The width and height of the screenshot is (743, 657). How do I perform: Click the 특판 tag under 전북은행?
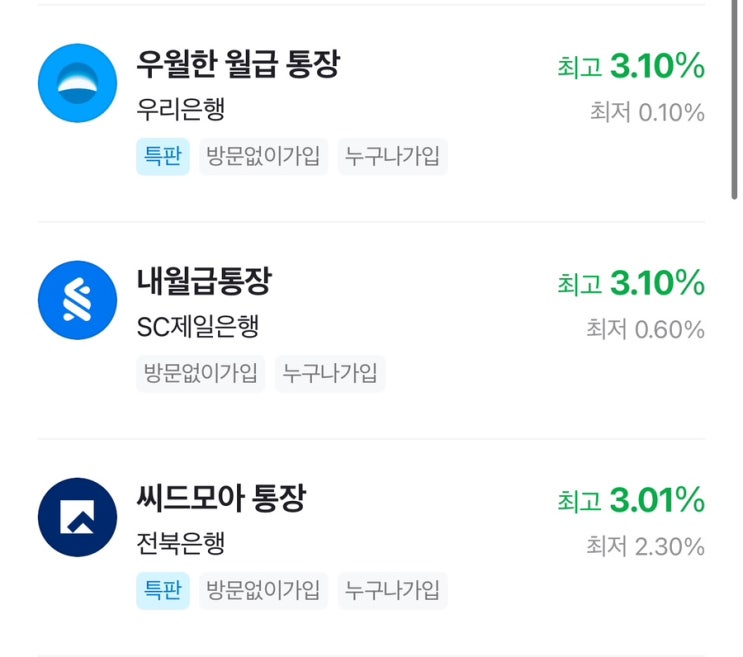162,591
